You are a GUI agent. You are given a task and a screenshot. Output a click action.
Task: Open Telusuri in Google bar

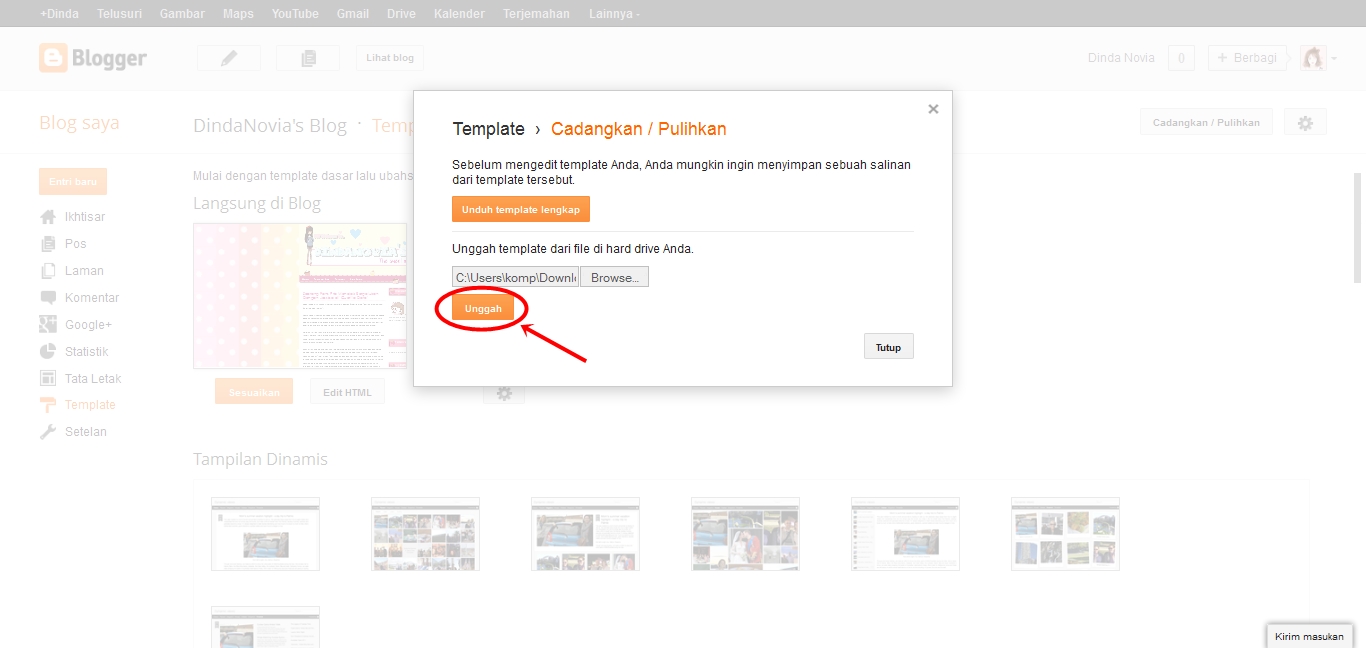click(x=119, y=14)
